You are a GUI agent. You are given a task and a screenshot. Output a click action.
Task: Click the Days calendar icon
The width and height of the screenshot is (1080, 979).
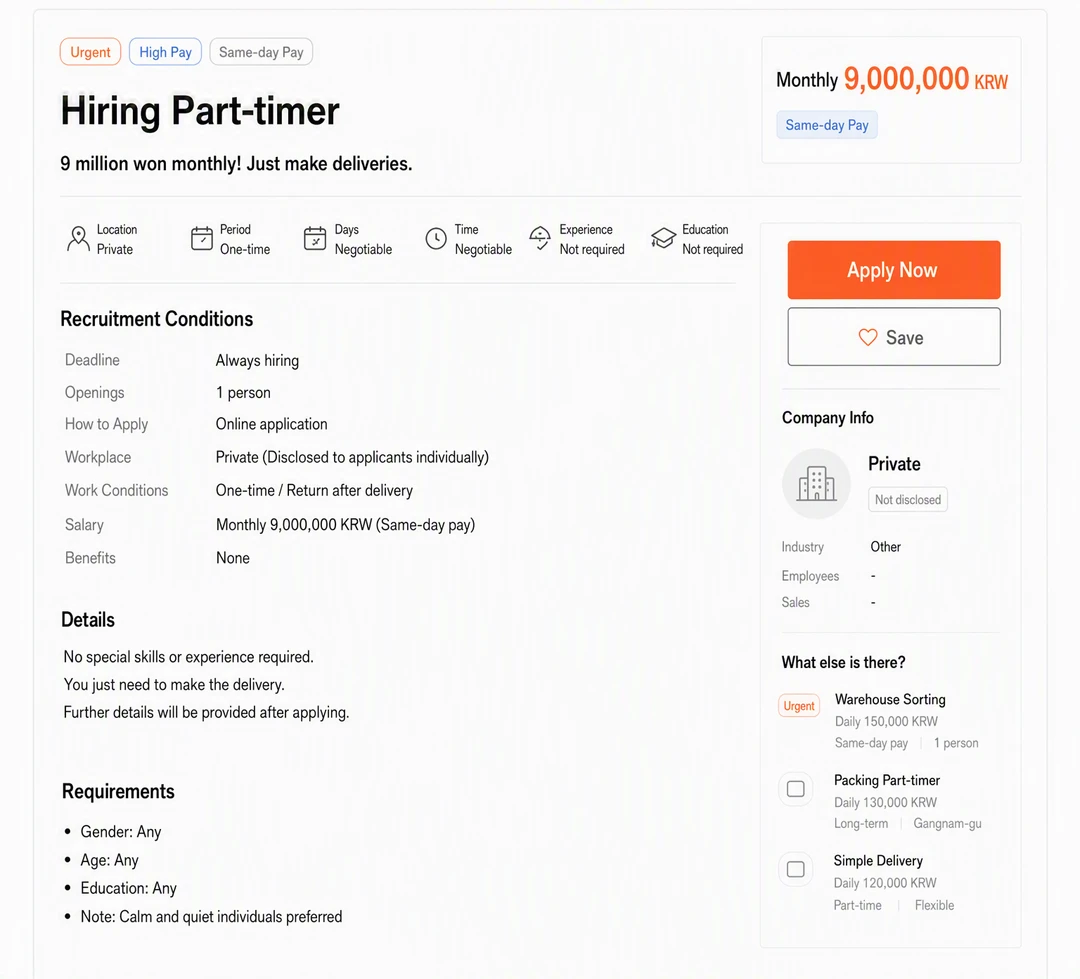click(x=315, y=238)
